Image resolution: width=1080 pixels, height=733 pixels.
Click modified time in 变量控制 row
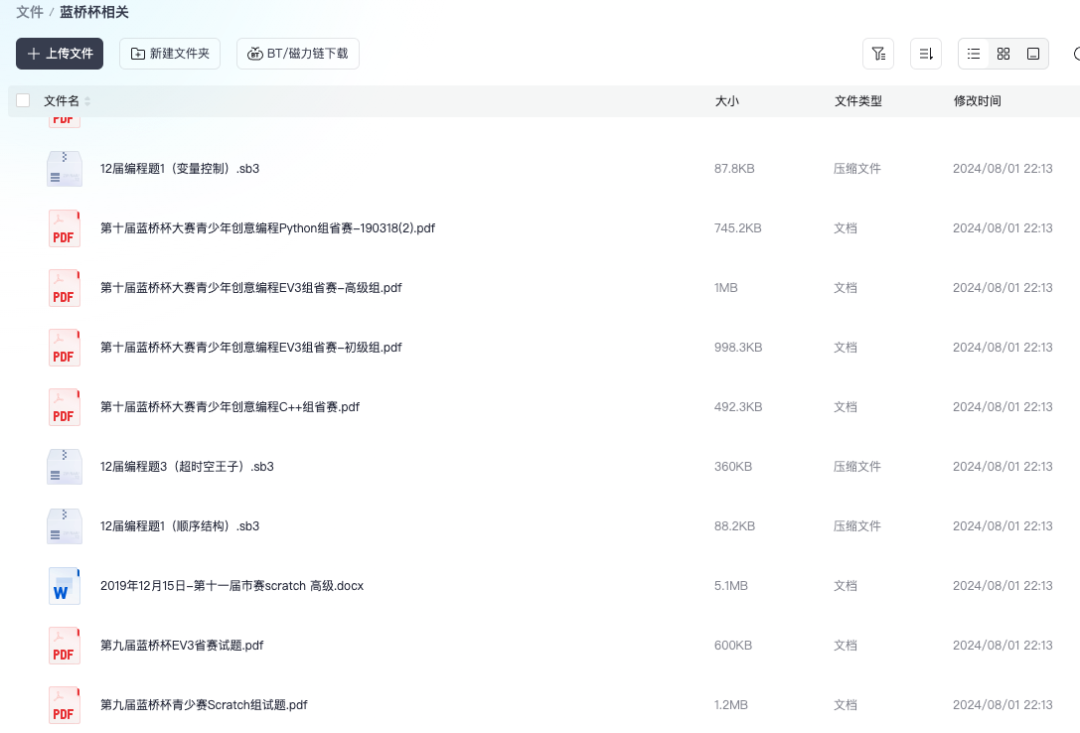click(1002, 169)
